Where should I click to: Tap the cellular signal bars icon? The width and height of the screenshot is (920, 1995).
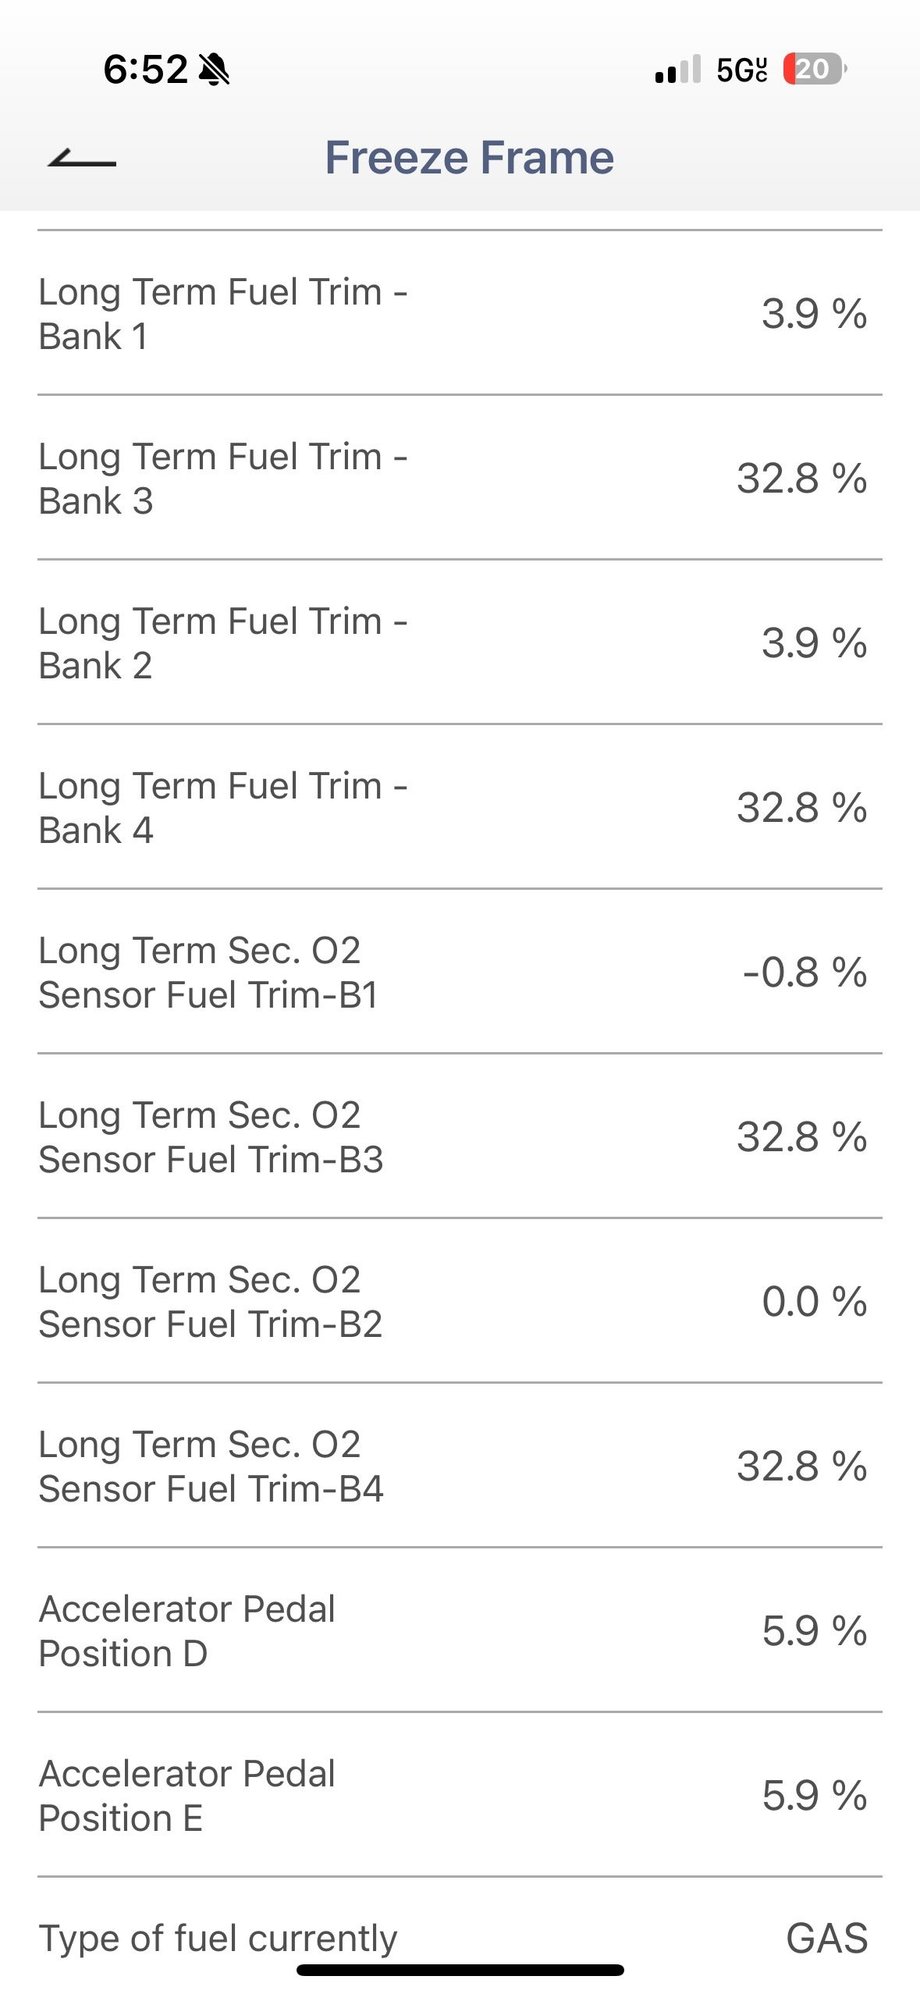[678, 70]
